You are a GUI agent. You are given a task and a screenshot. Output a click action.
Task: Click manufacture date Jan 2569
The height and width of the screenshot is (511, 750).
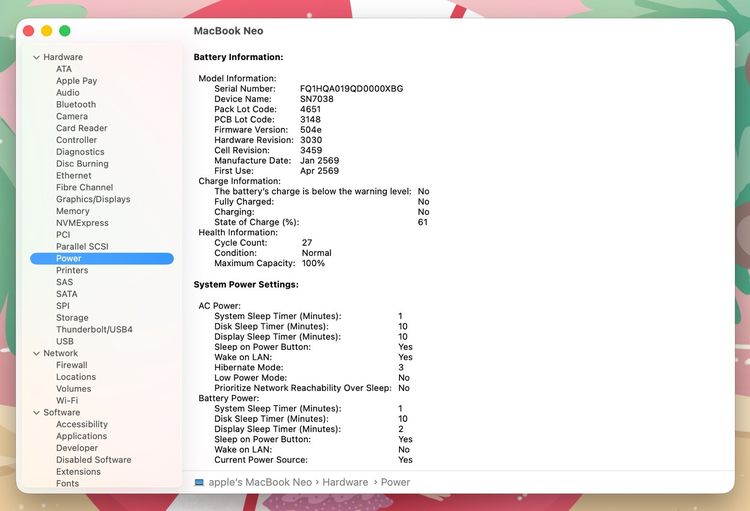pos(320,161)
